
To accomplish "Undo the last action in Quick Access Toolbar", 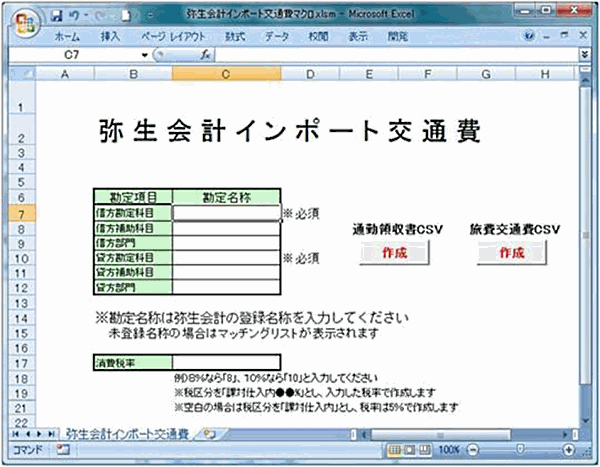I will tap(74, 15).
